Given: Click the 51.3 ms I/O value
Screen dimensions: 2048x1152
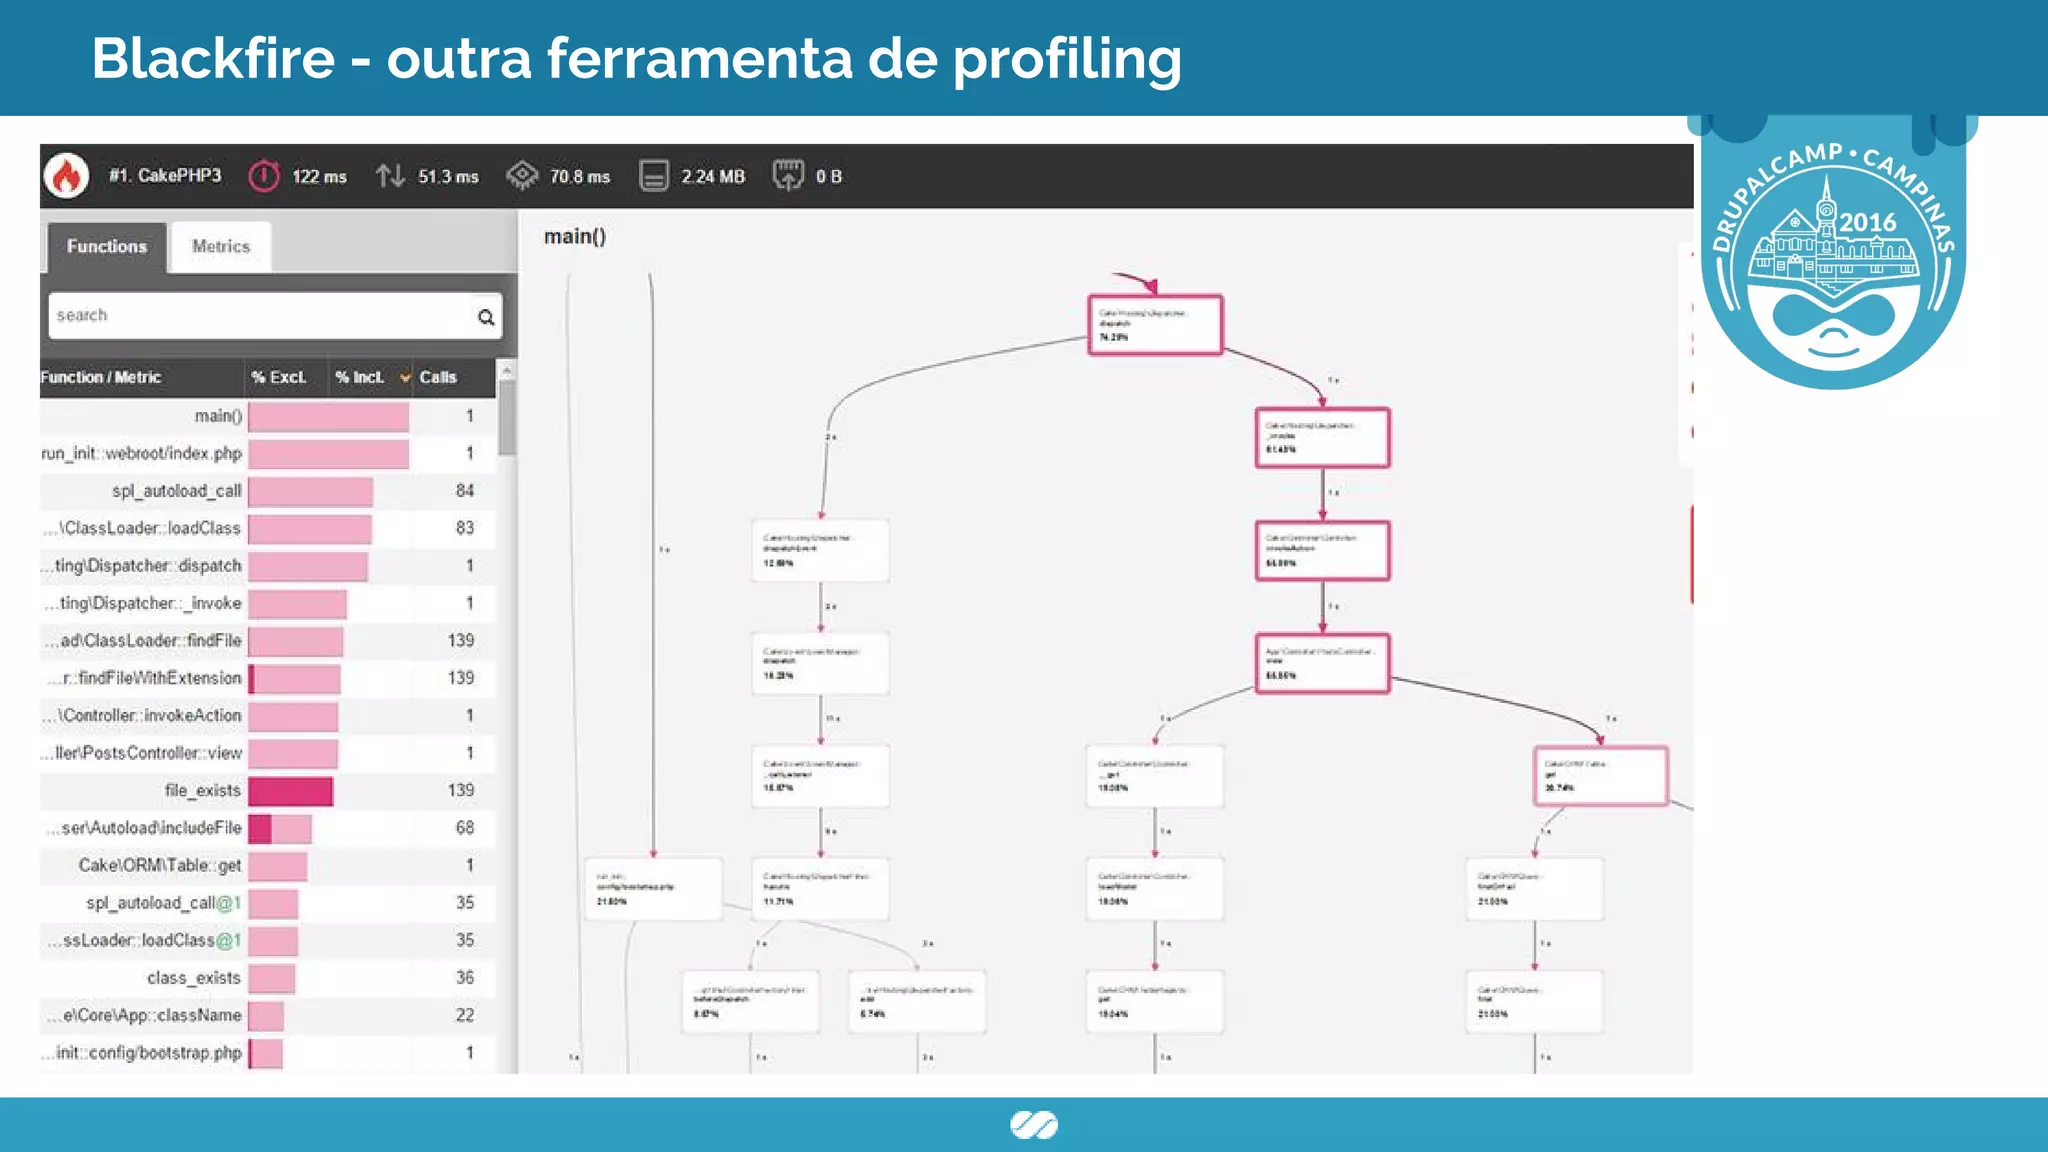Looking at the screenshot, I should click(448, 177).
